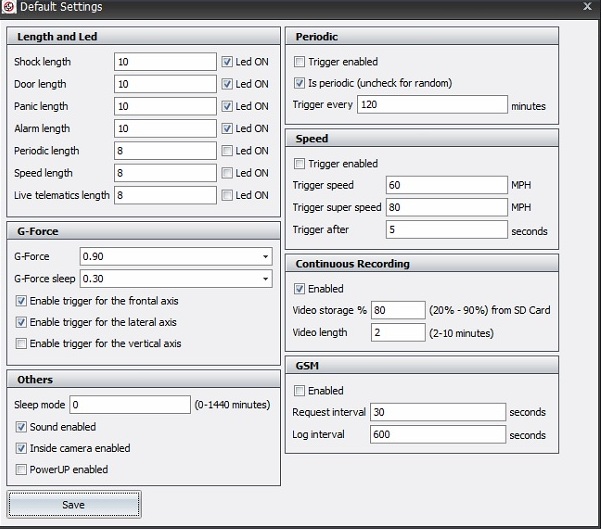This screenshot has height=530, width=601.
Task: Click the Live telematics length field
Action: [165, 195]
